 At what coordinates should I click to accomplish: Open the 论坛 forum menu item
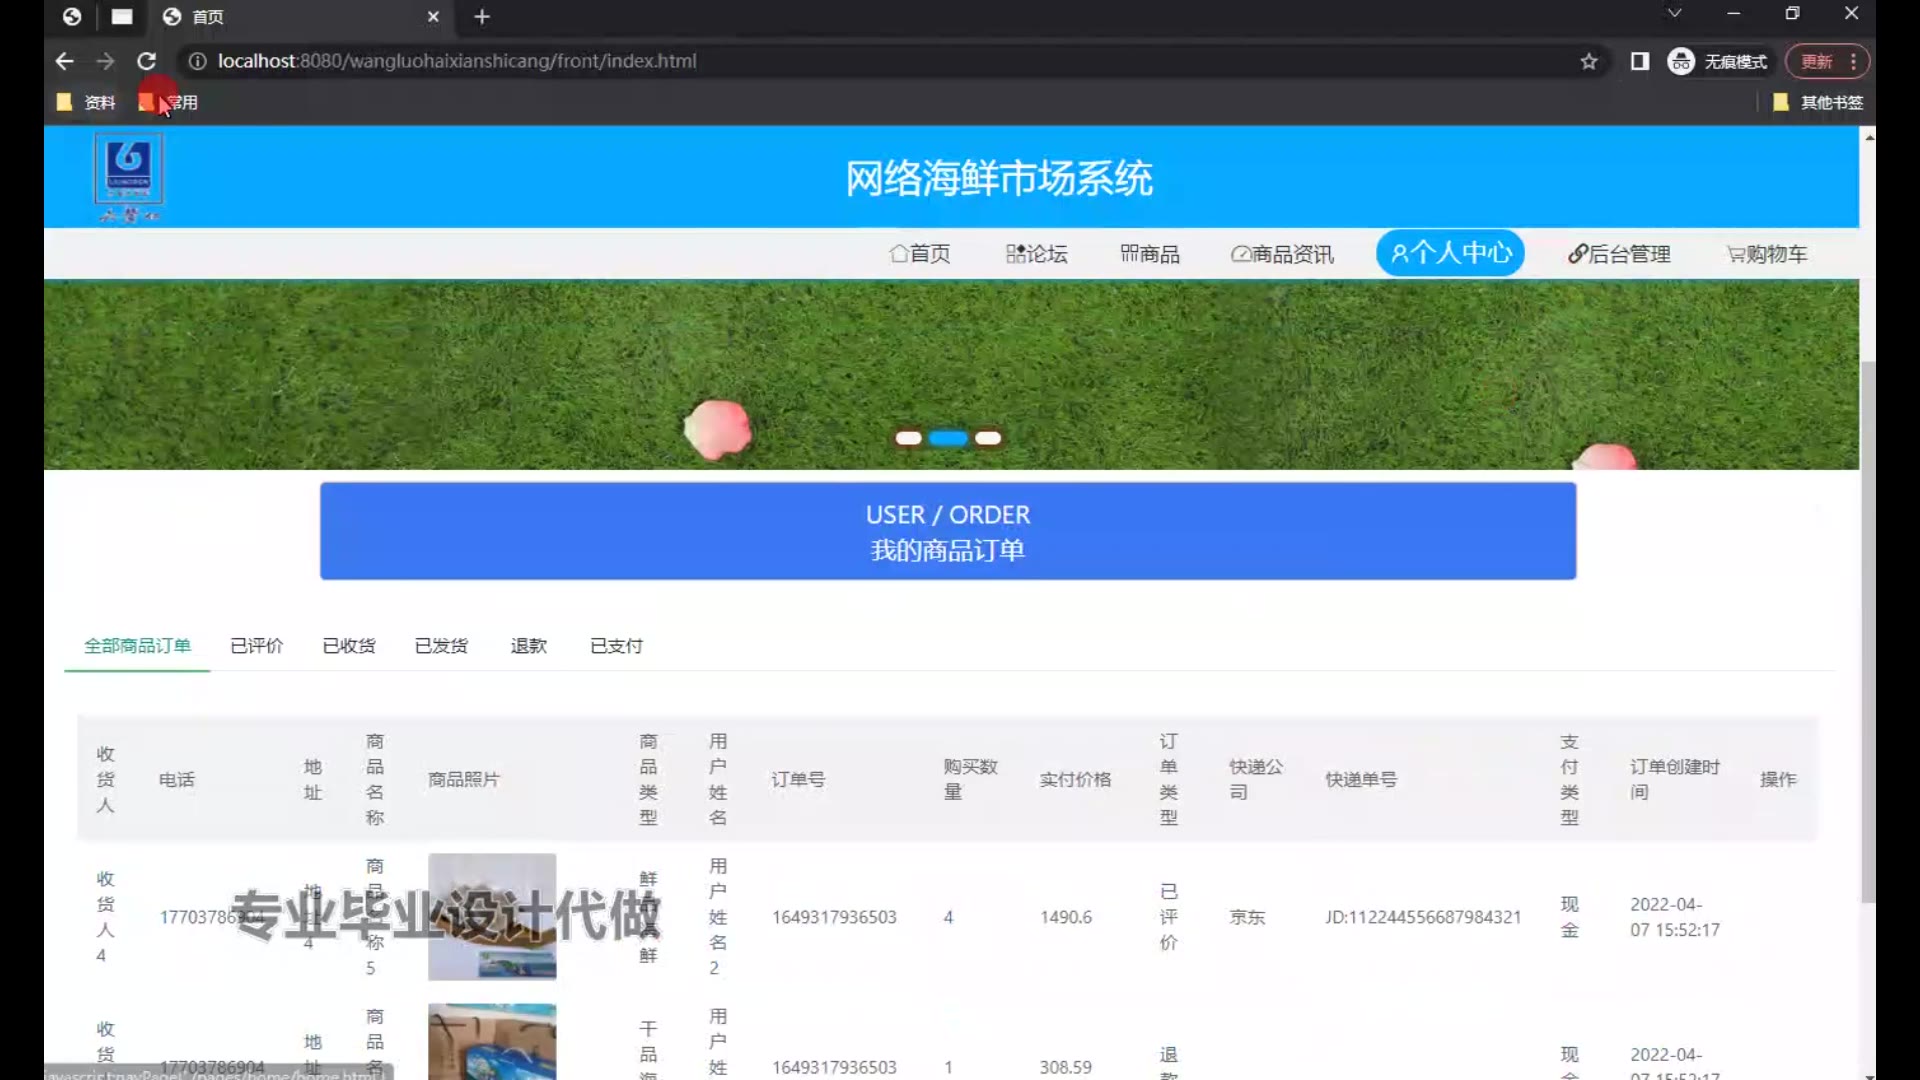click(1037, 254)
